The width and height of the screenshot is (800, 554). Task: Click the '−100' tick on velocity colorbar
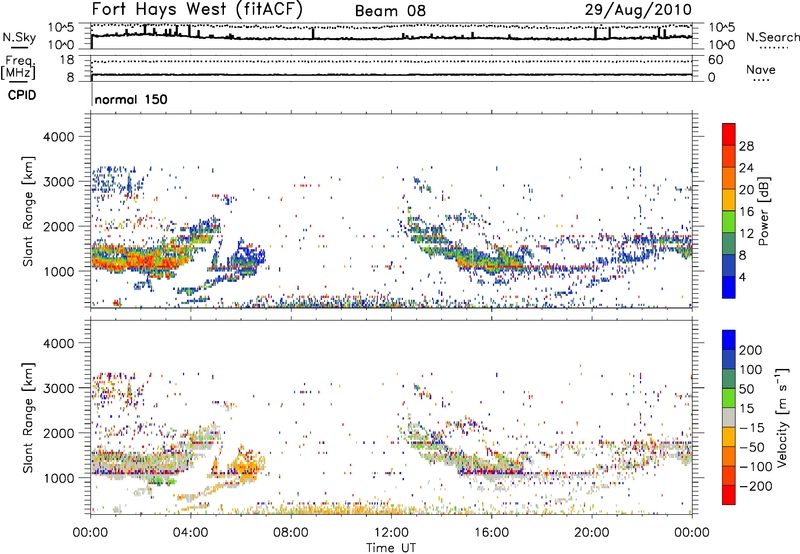755,467
